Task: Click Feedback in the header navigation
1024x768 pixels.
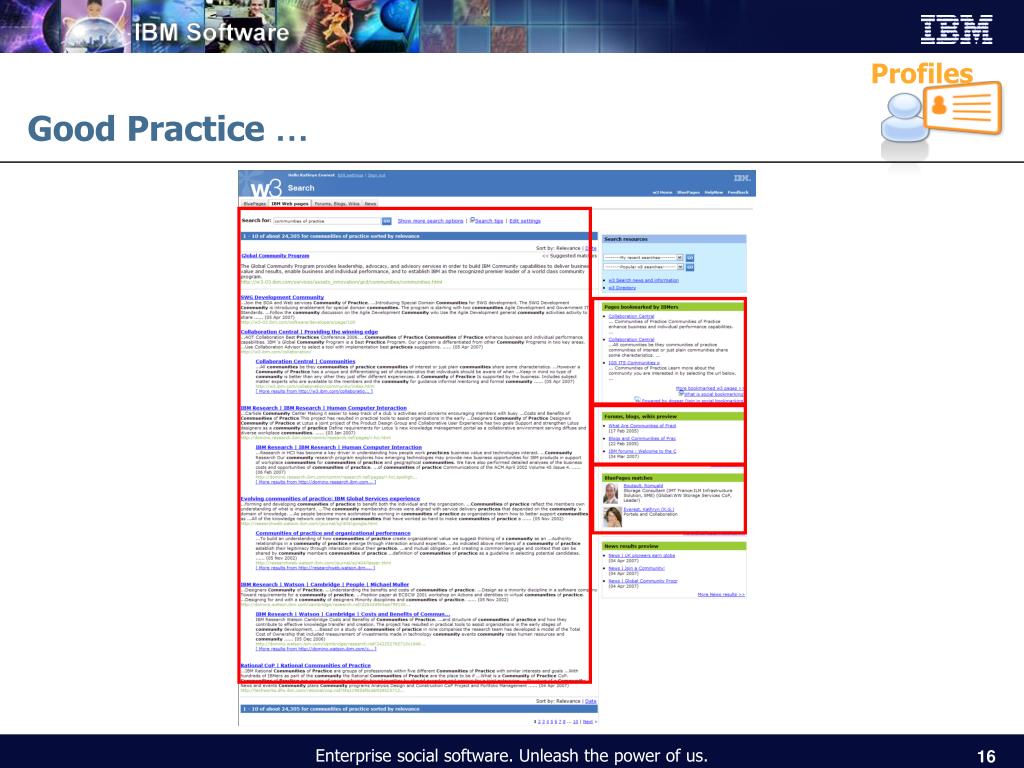Action: point(738,193)
